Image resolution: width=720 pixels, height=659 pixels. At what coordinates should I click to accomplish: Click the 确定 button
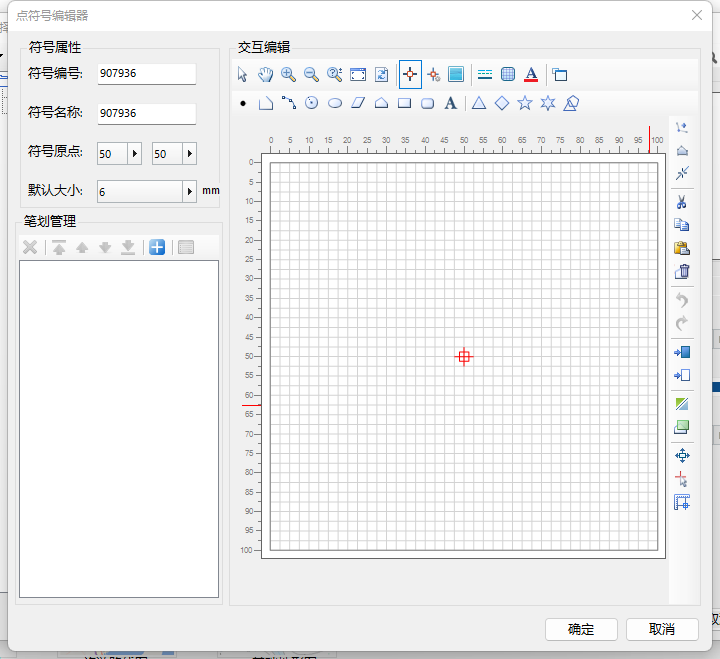tap(581, 629)
